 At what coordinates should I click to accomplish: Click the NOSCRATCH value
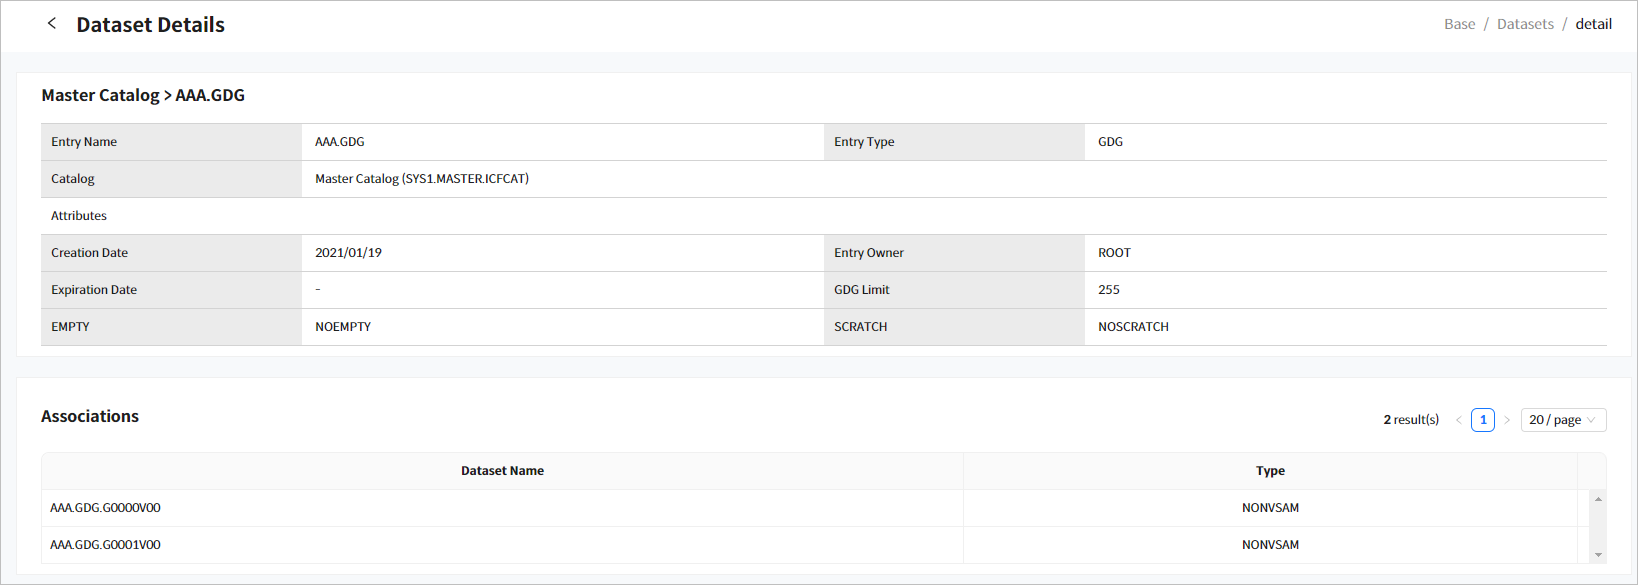pos(1133,327)
